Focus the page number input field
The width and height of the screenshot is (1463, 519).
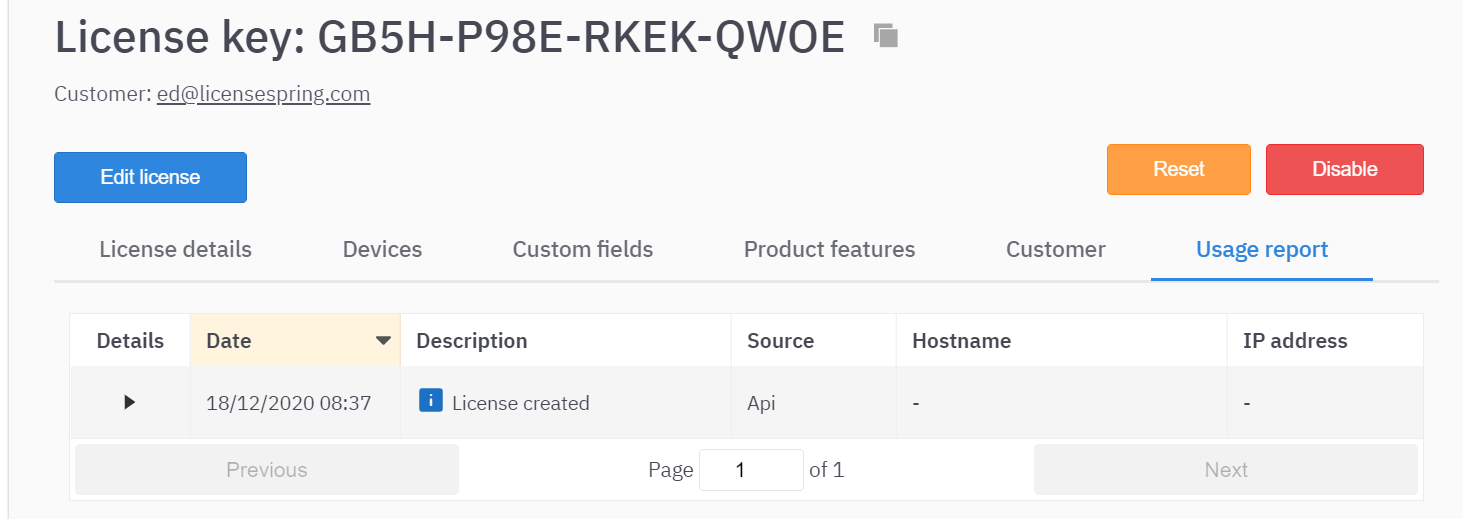[x=750, y=470]
